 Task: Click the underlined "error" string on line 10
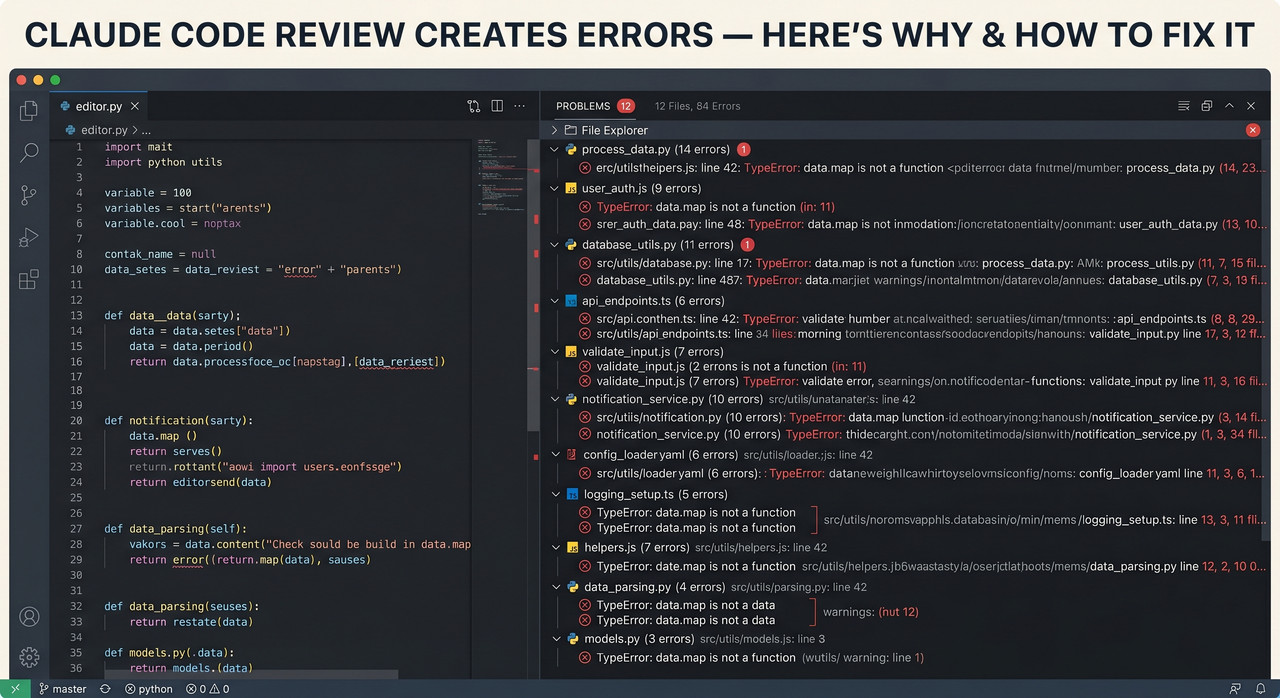[300, 269]
